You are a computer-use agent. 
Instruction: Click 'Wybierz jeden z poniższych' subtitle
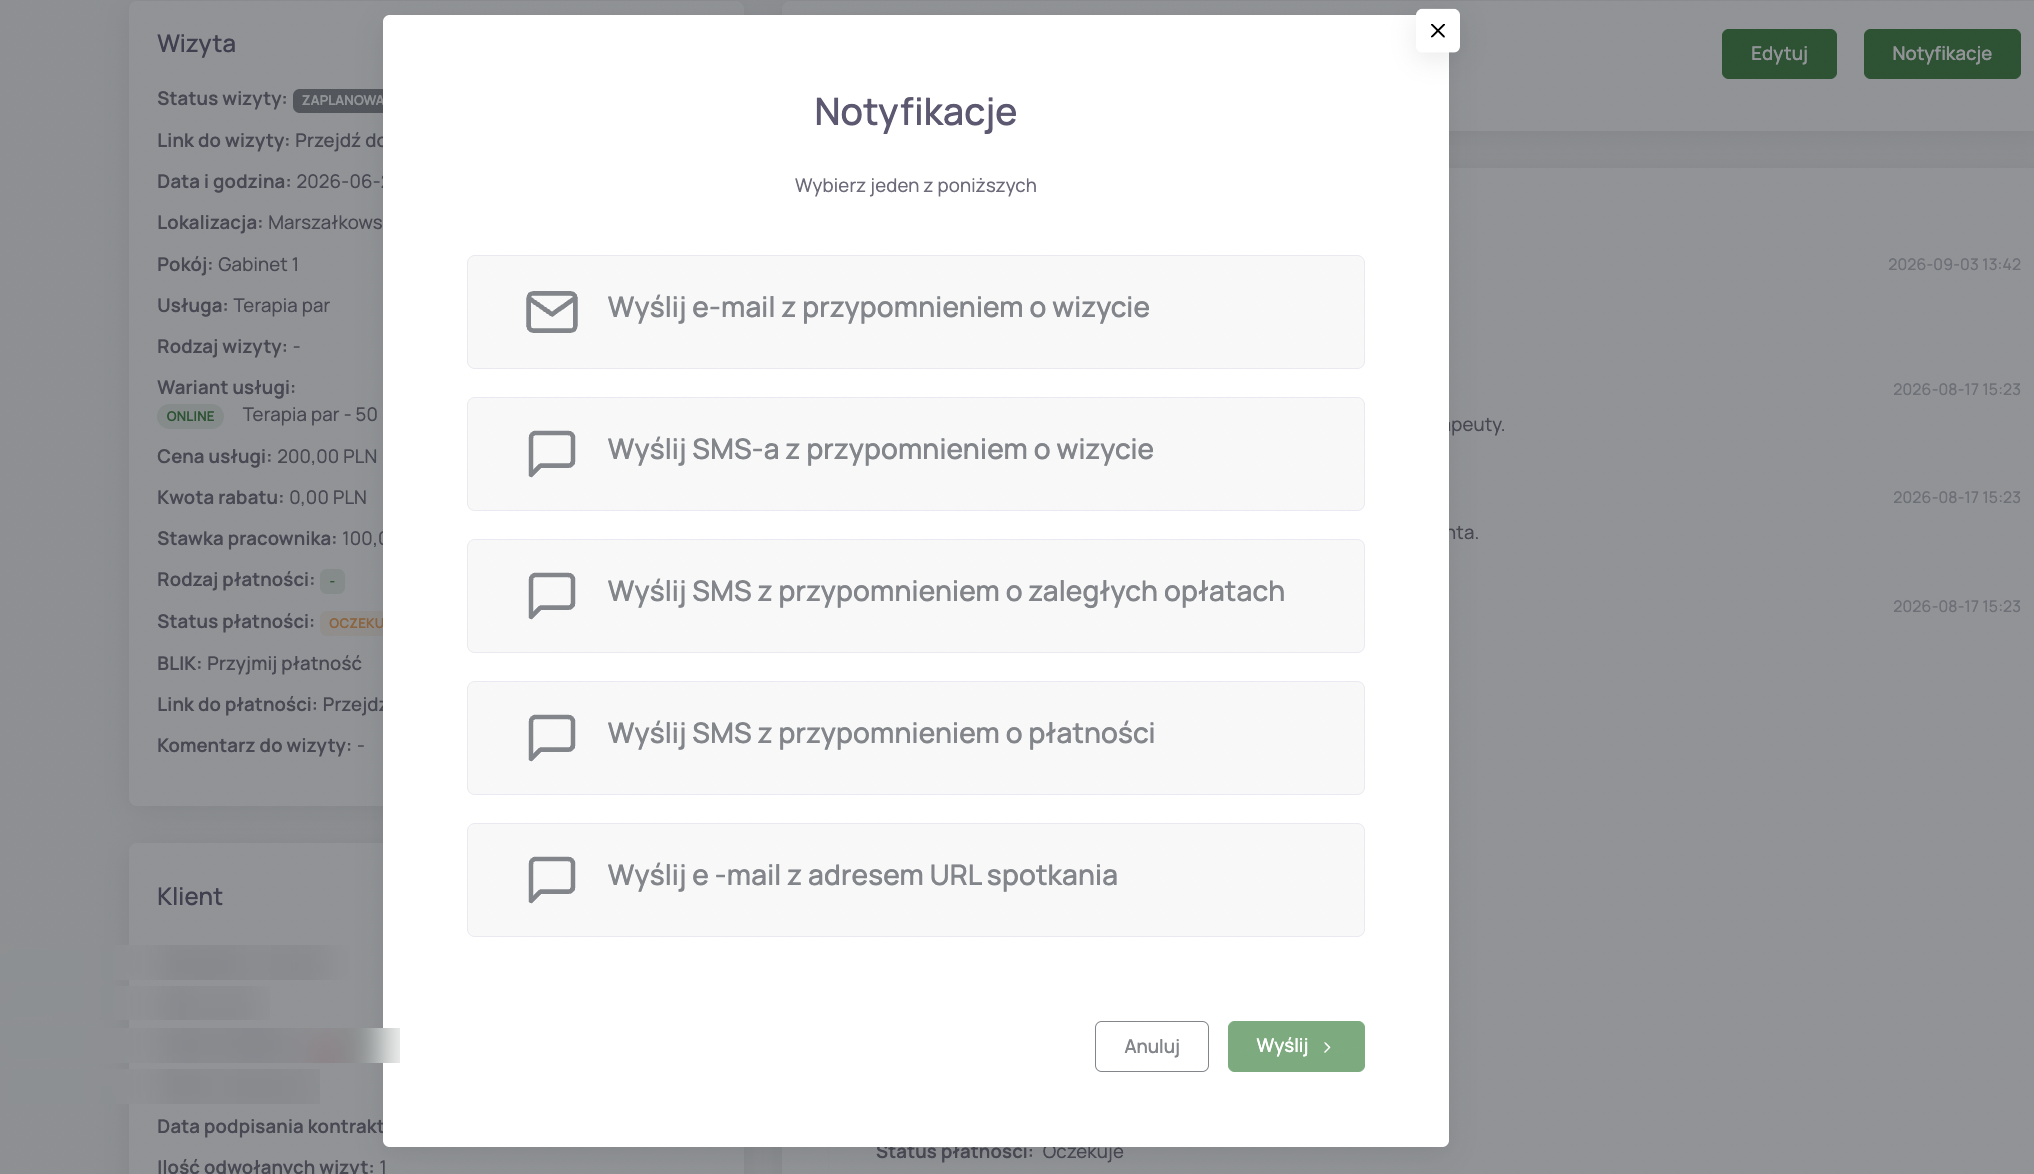pos(916,185)
